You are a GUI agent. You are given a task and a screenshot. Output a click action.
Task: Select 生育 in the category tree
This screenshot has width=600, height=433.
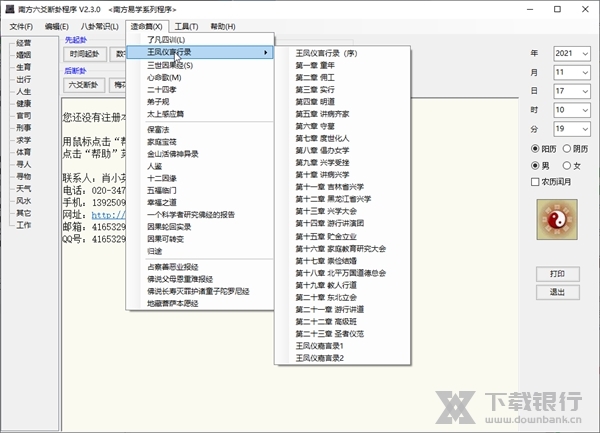(24, 67)
